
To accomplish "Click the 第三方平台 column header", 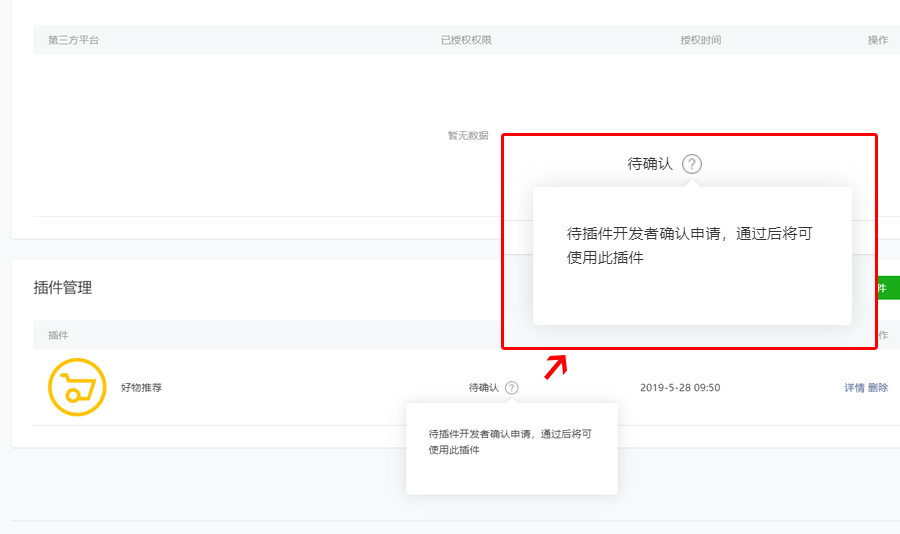I will (x=73, y=40).
